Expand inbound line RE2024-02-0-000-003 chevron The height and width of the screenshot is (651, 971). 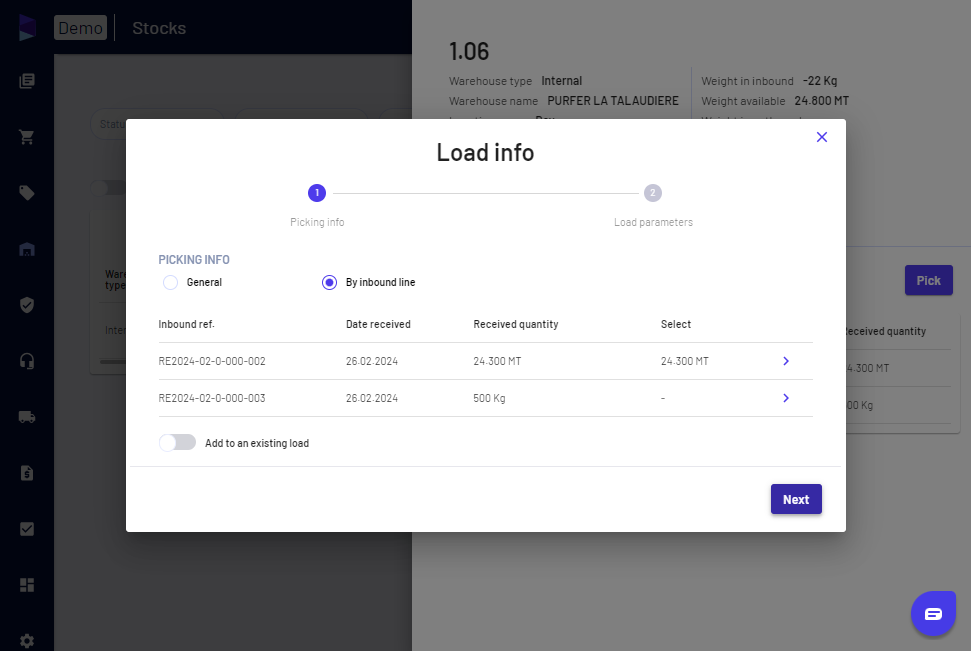tap(786, 398)
